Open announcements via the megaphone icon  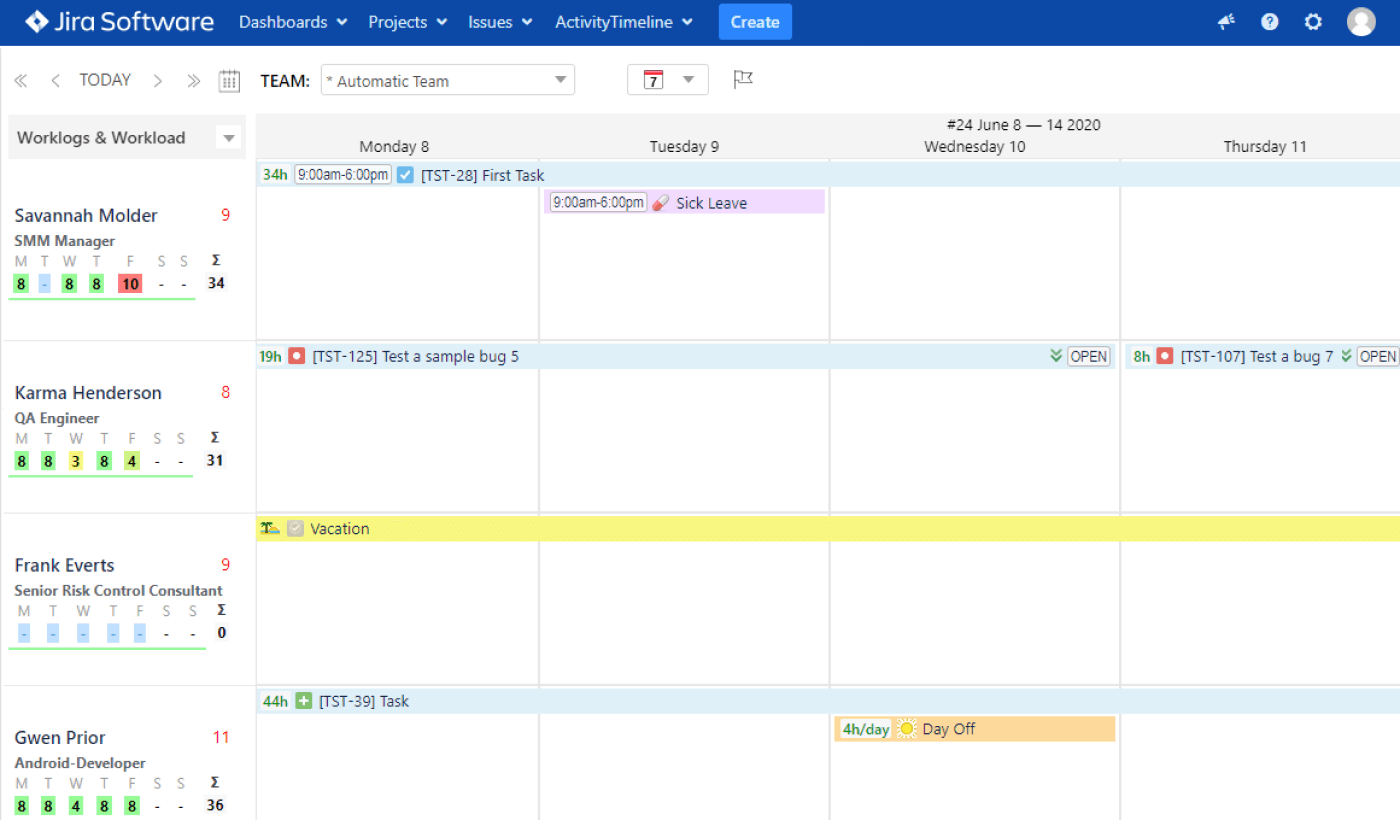1225,21
